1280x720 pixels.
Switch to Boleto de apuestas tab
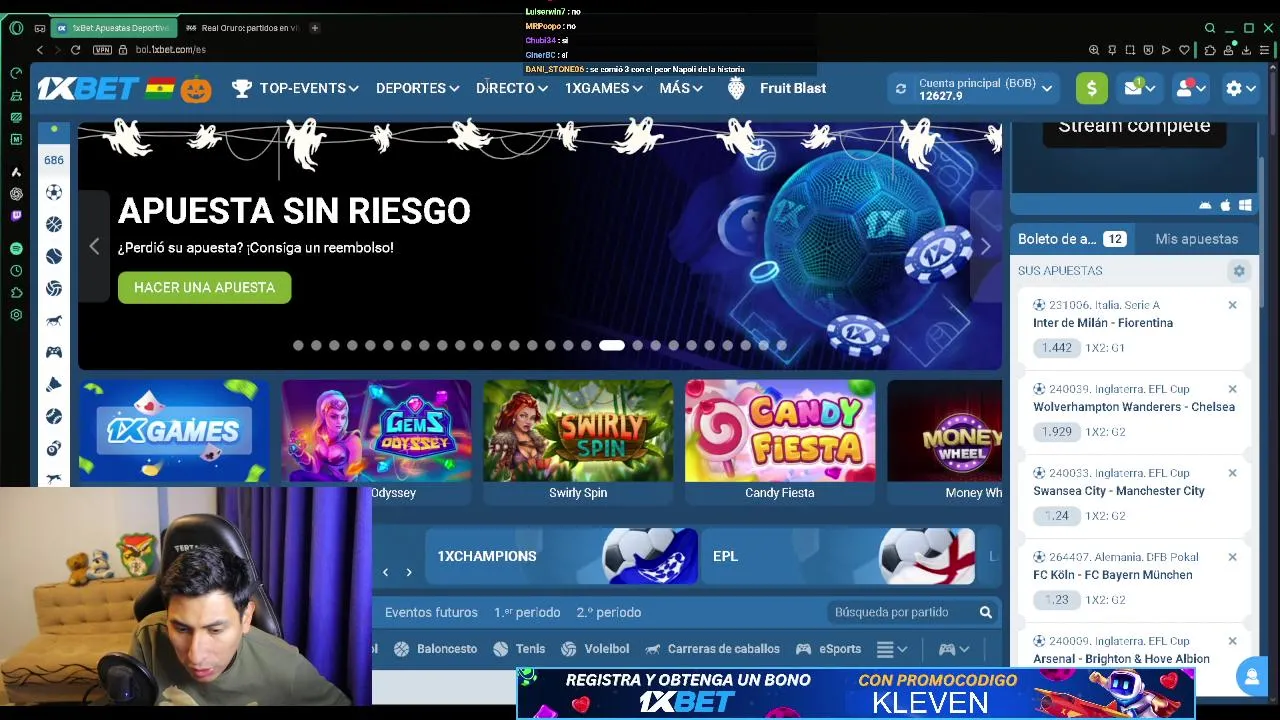pyautogui.click(x=1071, y=239)
